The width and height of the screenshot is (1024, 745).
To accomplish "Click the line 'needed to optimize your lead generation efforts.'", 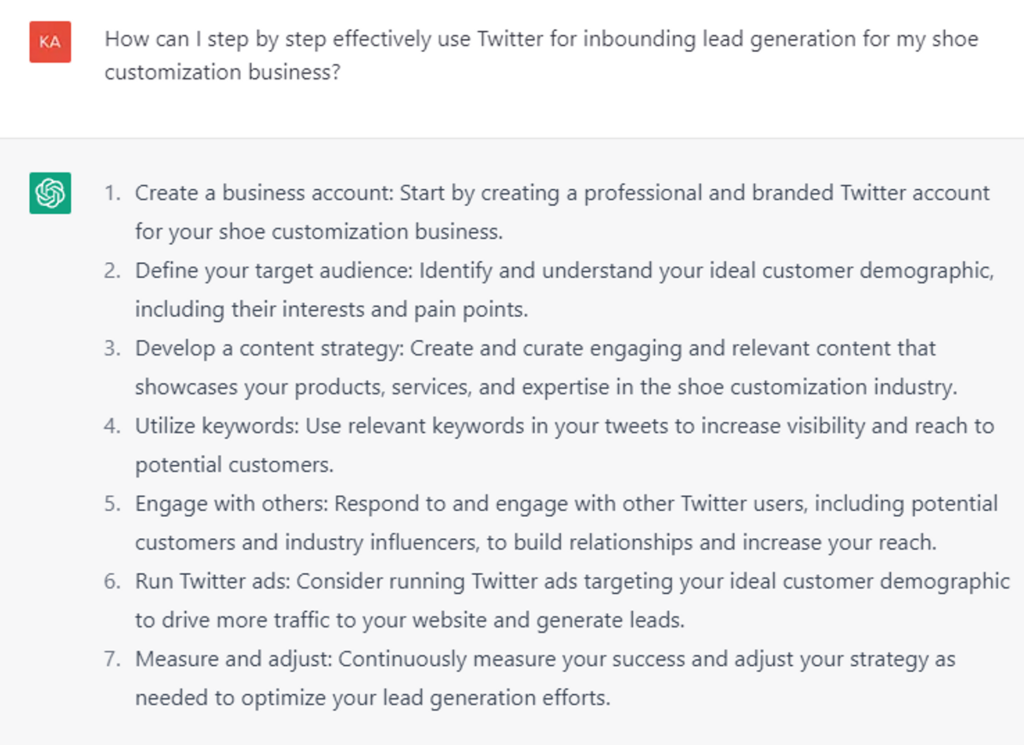I will click(372, 698).
